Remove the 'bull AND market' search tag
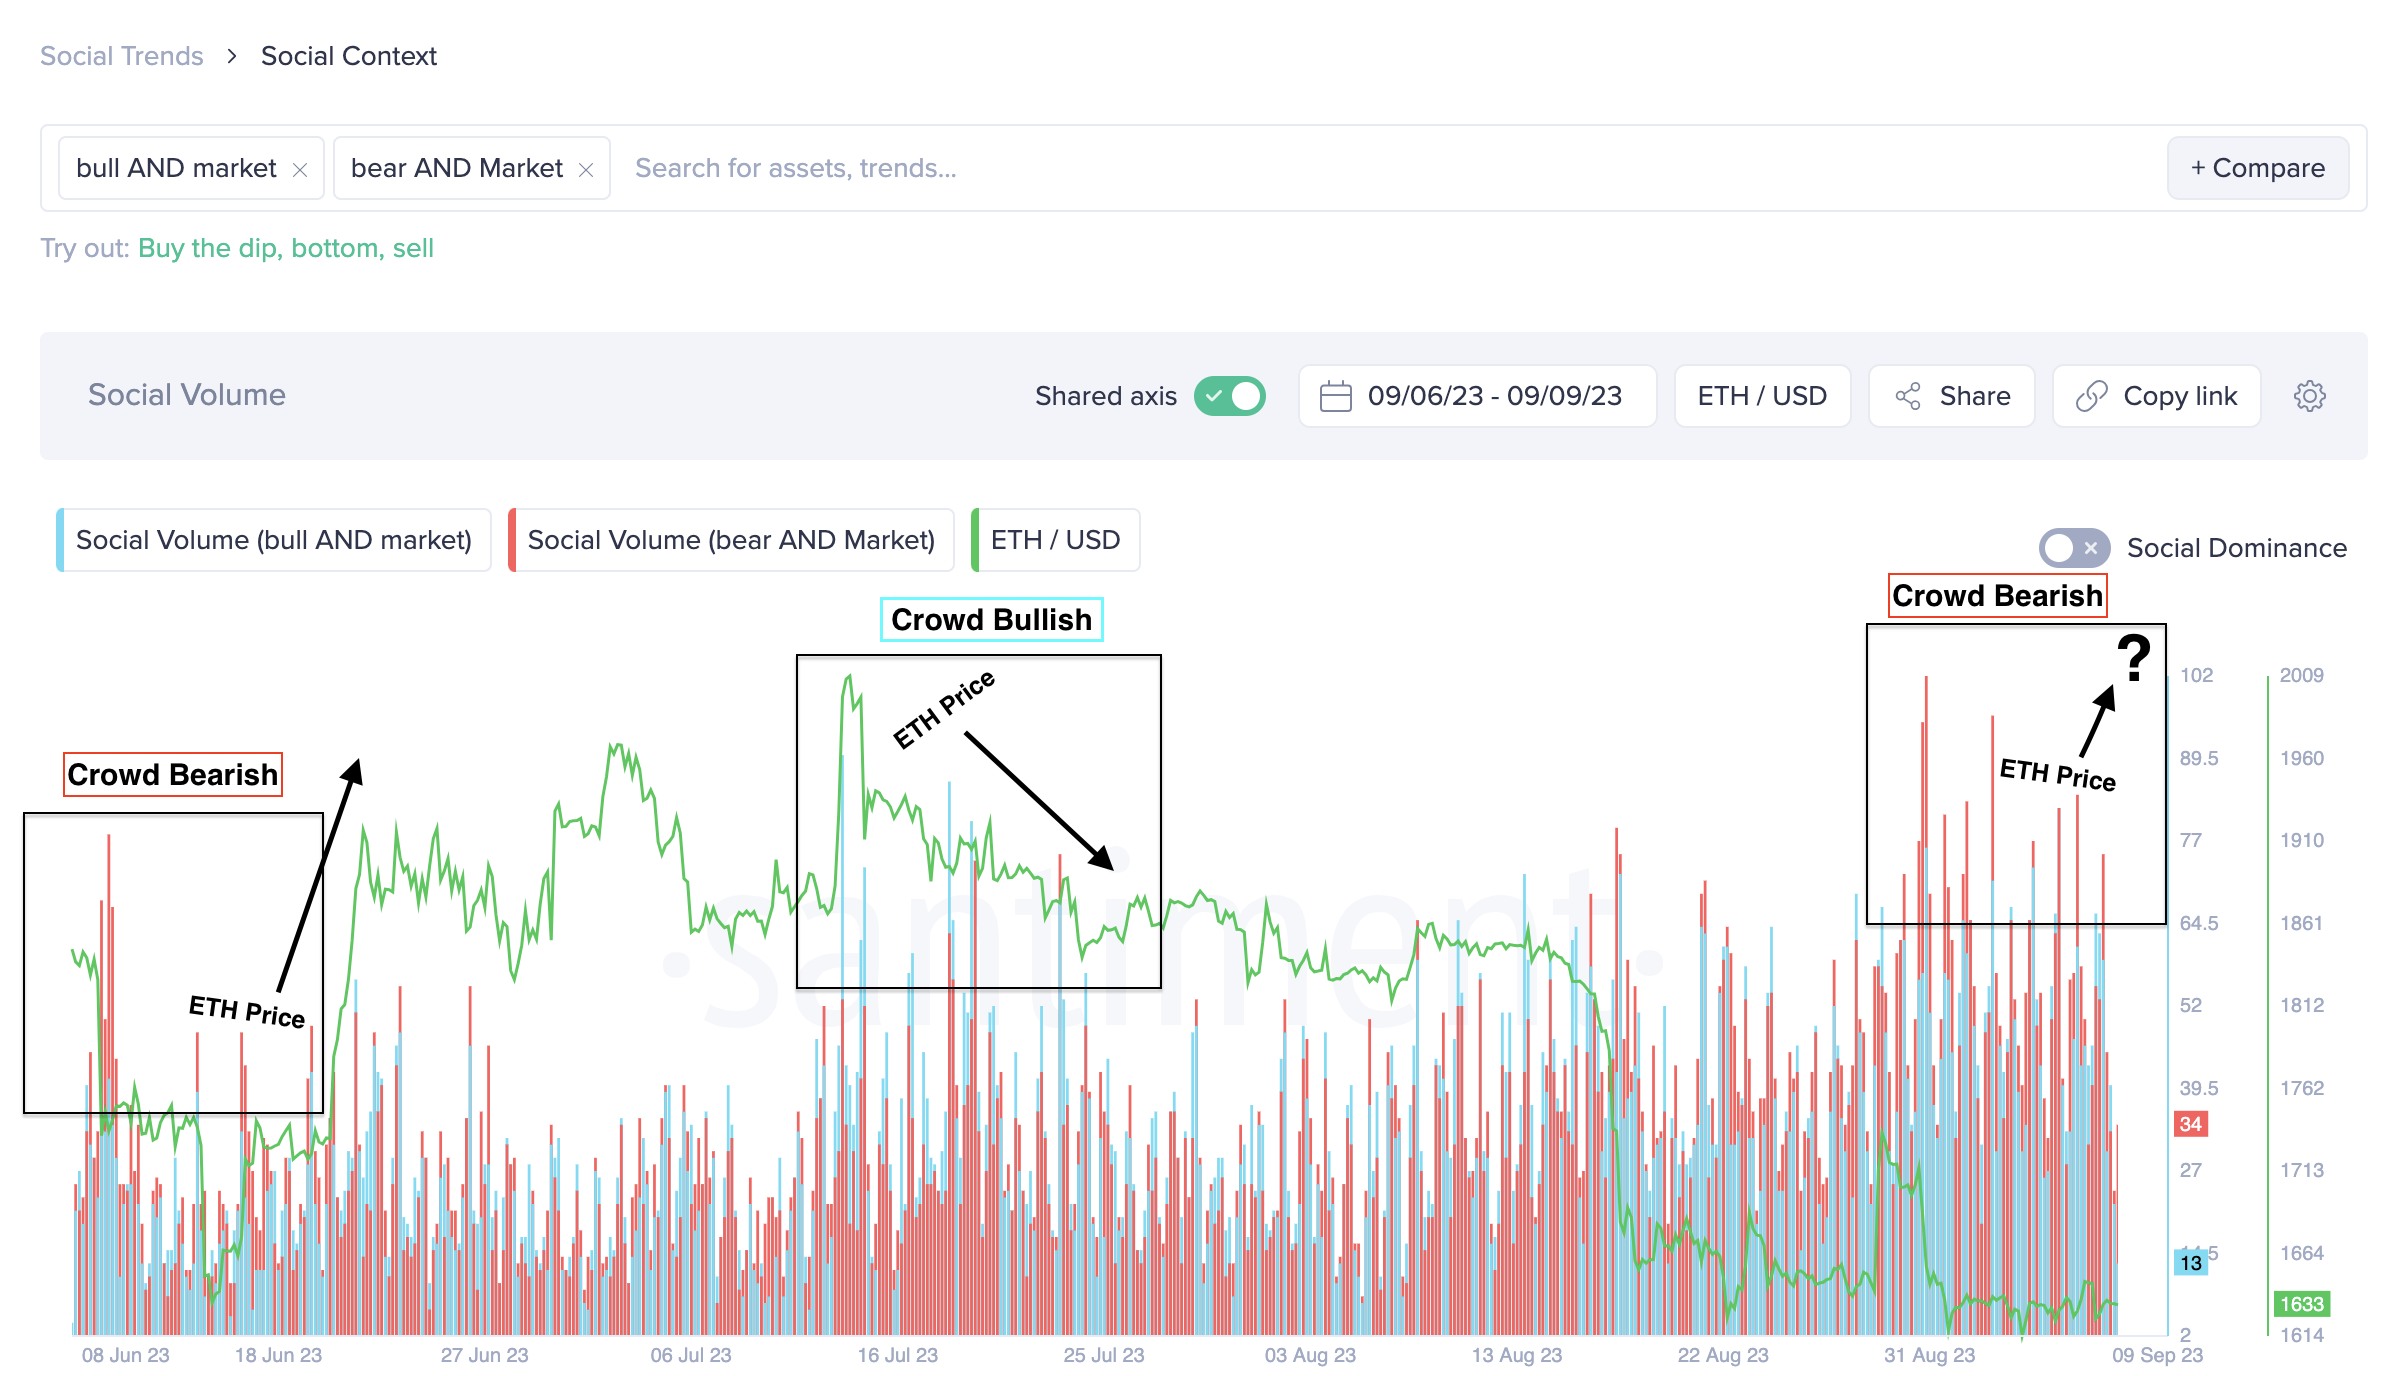 (x=299, y=170)
